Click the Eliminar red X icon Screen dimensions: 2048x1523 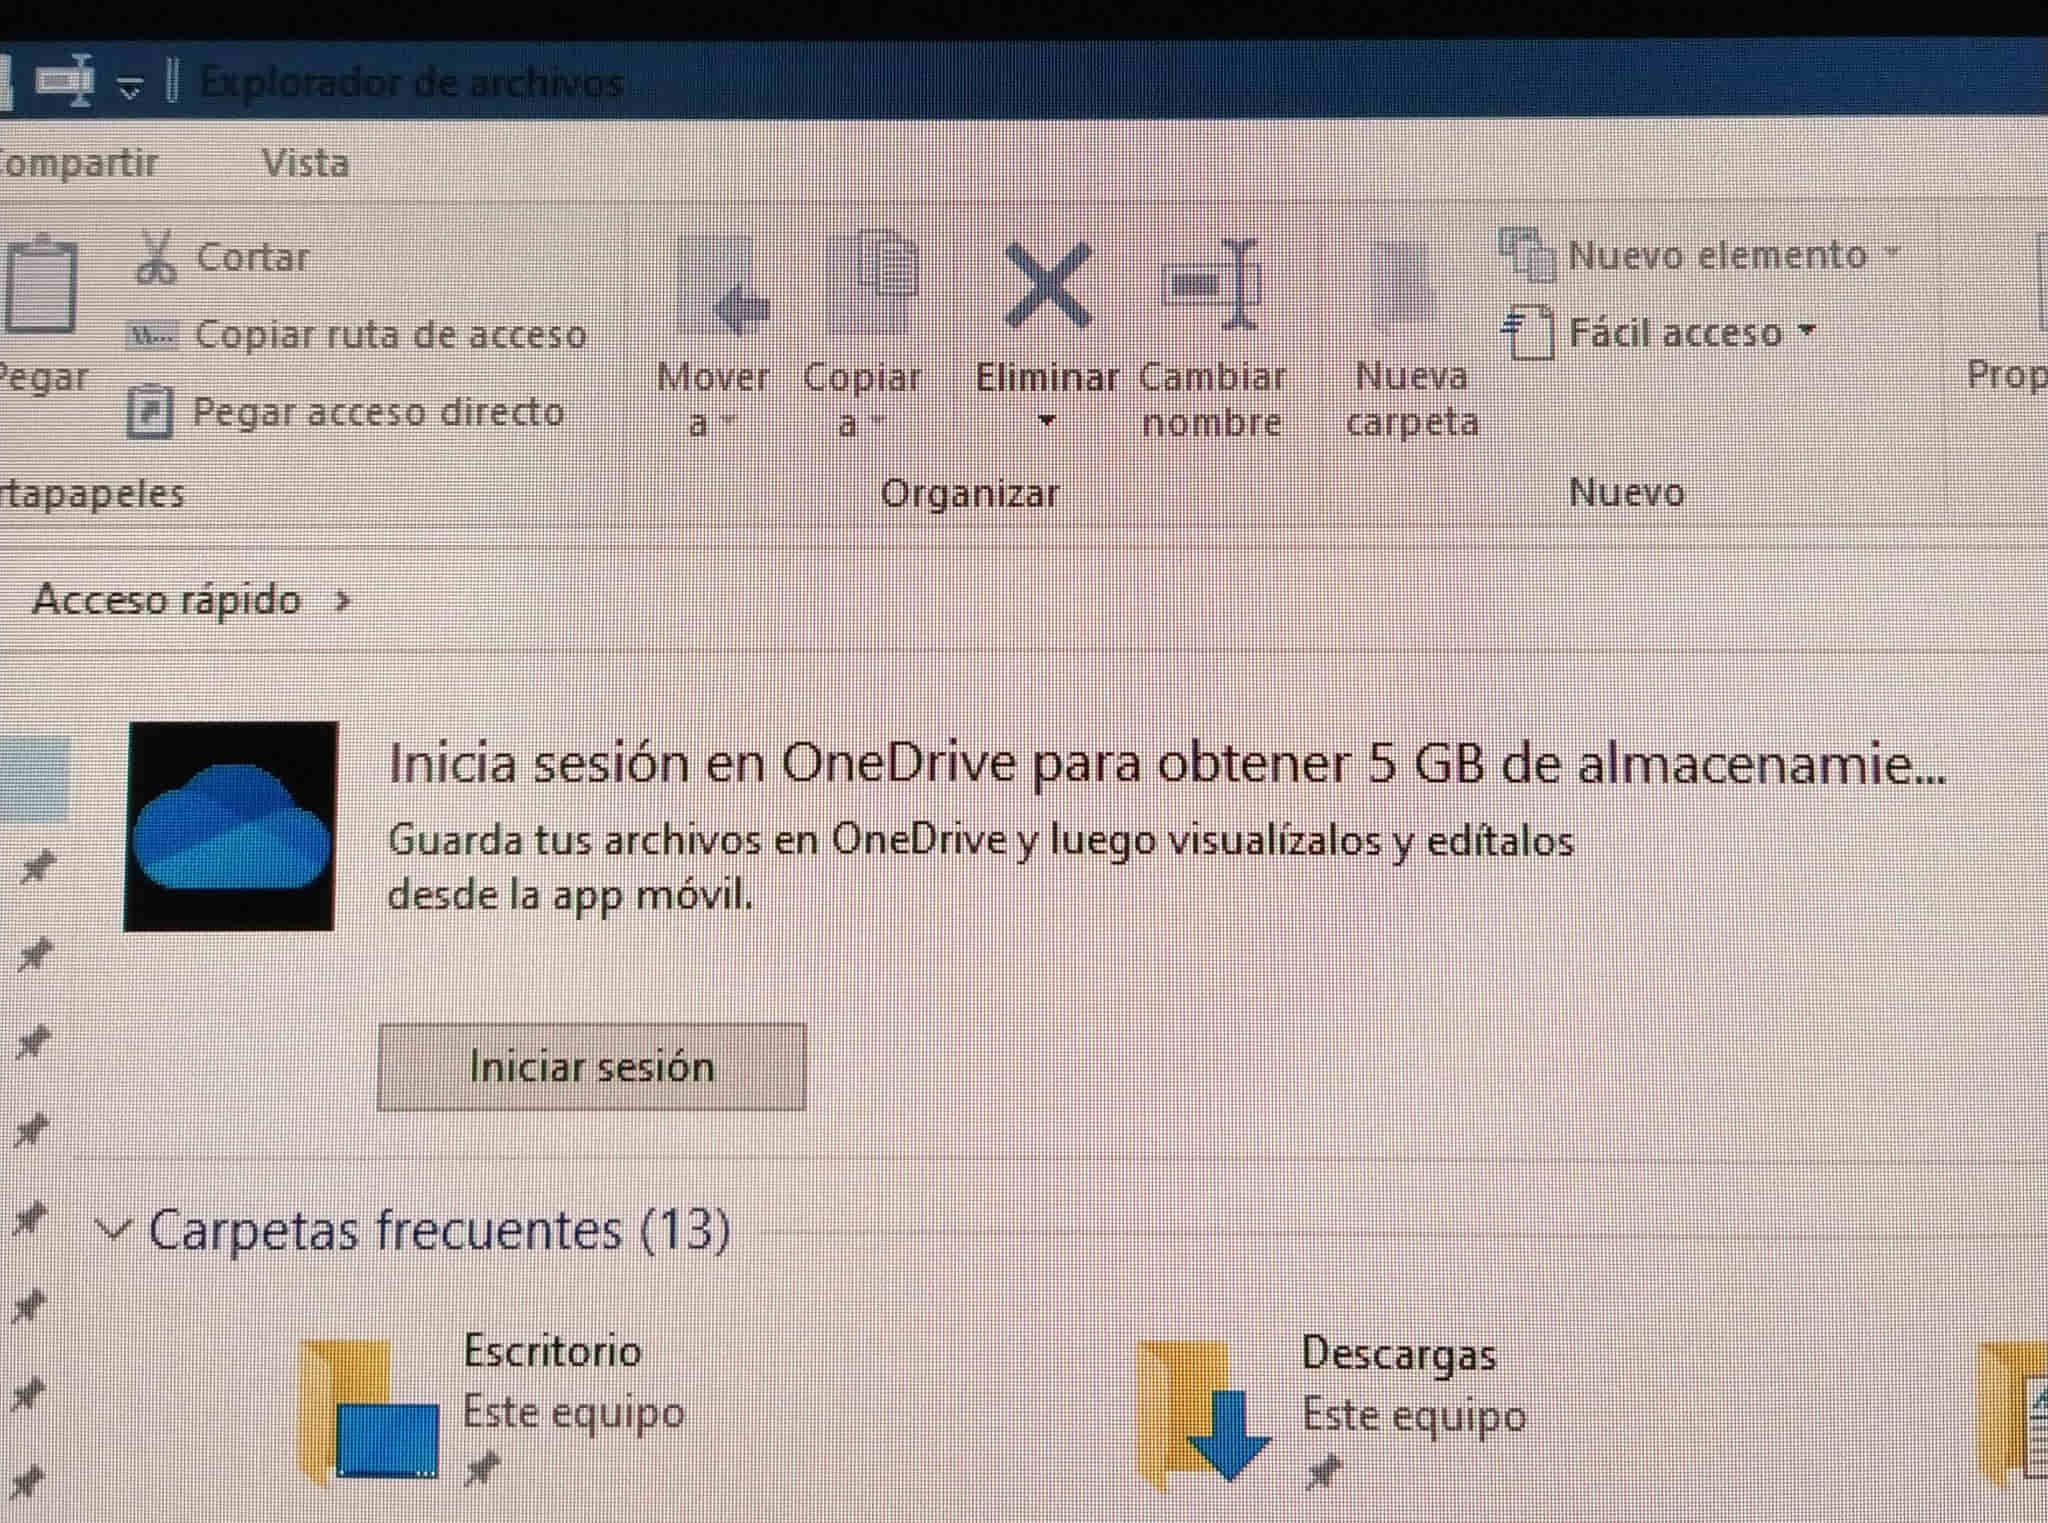pyautogui.click(x=1047, y=287)
